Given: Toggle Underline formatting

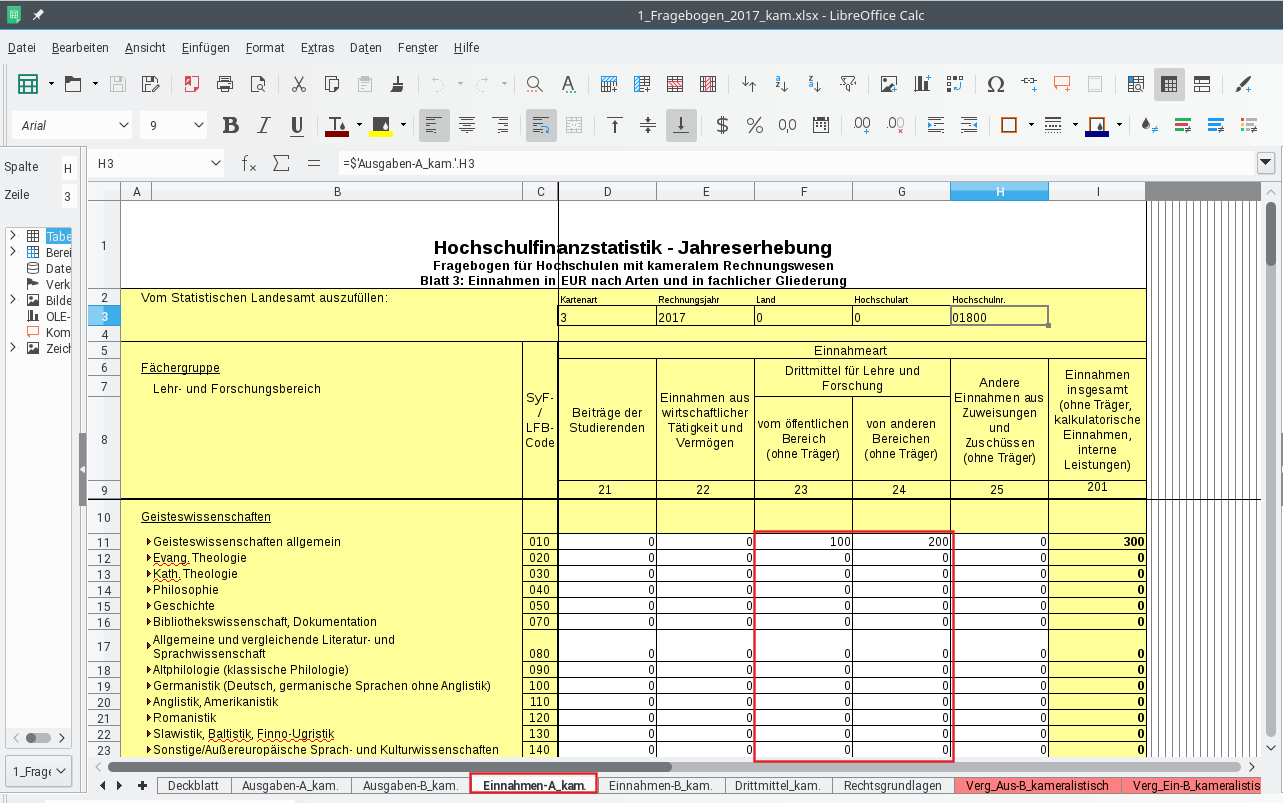Looking at the screenshot, I should (297, 125).
